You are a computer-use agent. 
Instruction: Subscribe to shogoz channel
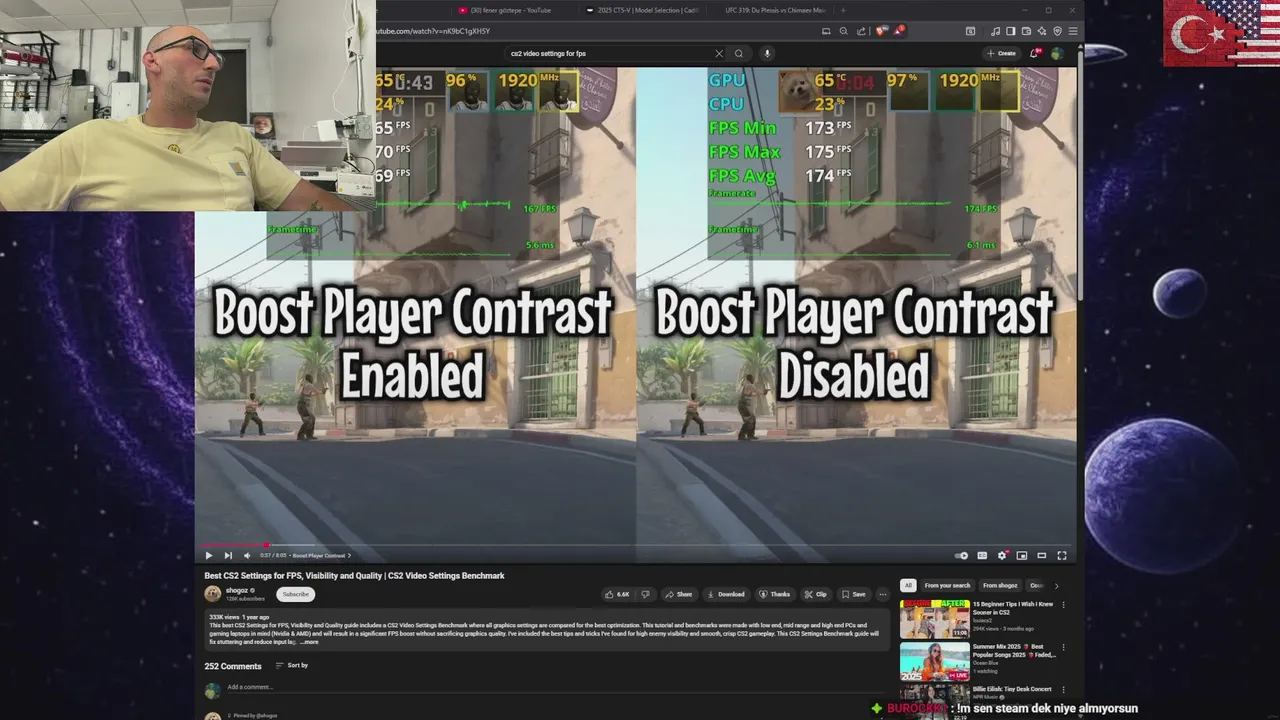pyautogui.click(x=295, y=594)
